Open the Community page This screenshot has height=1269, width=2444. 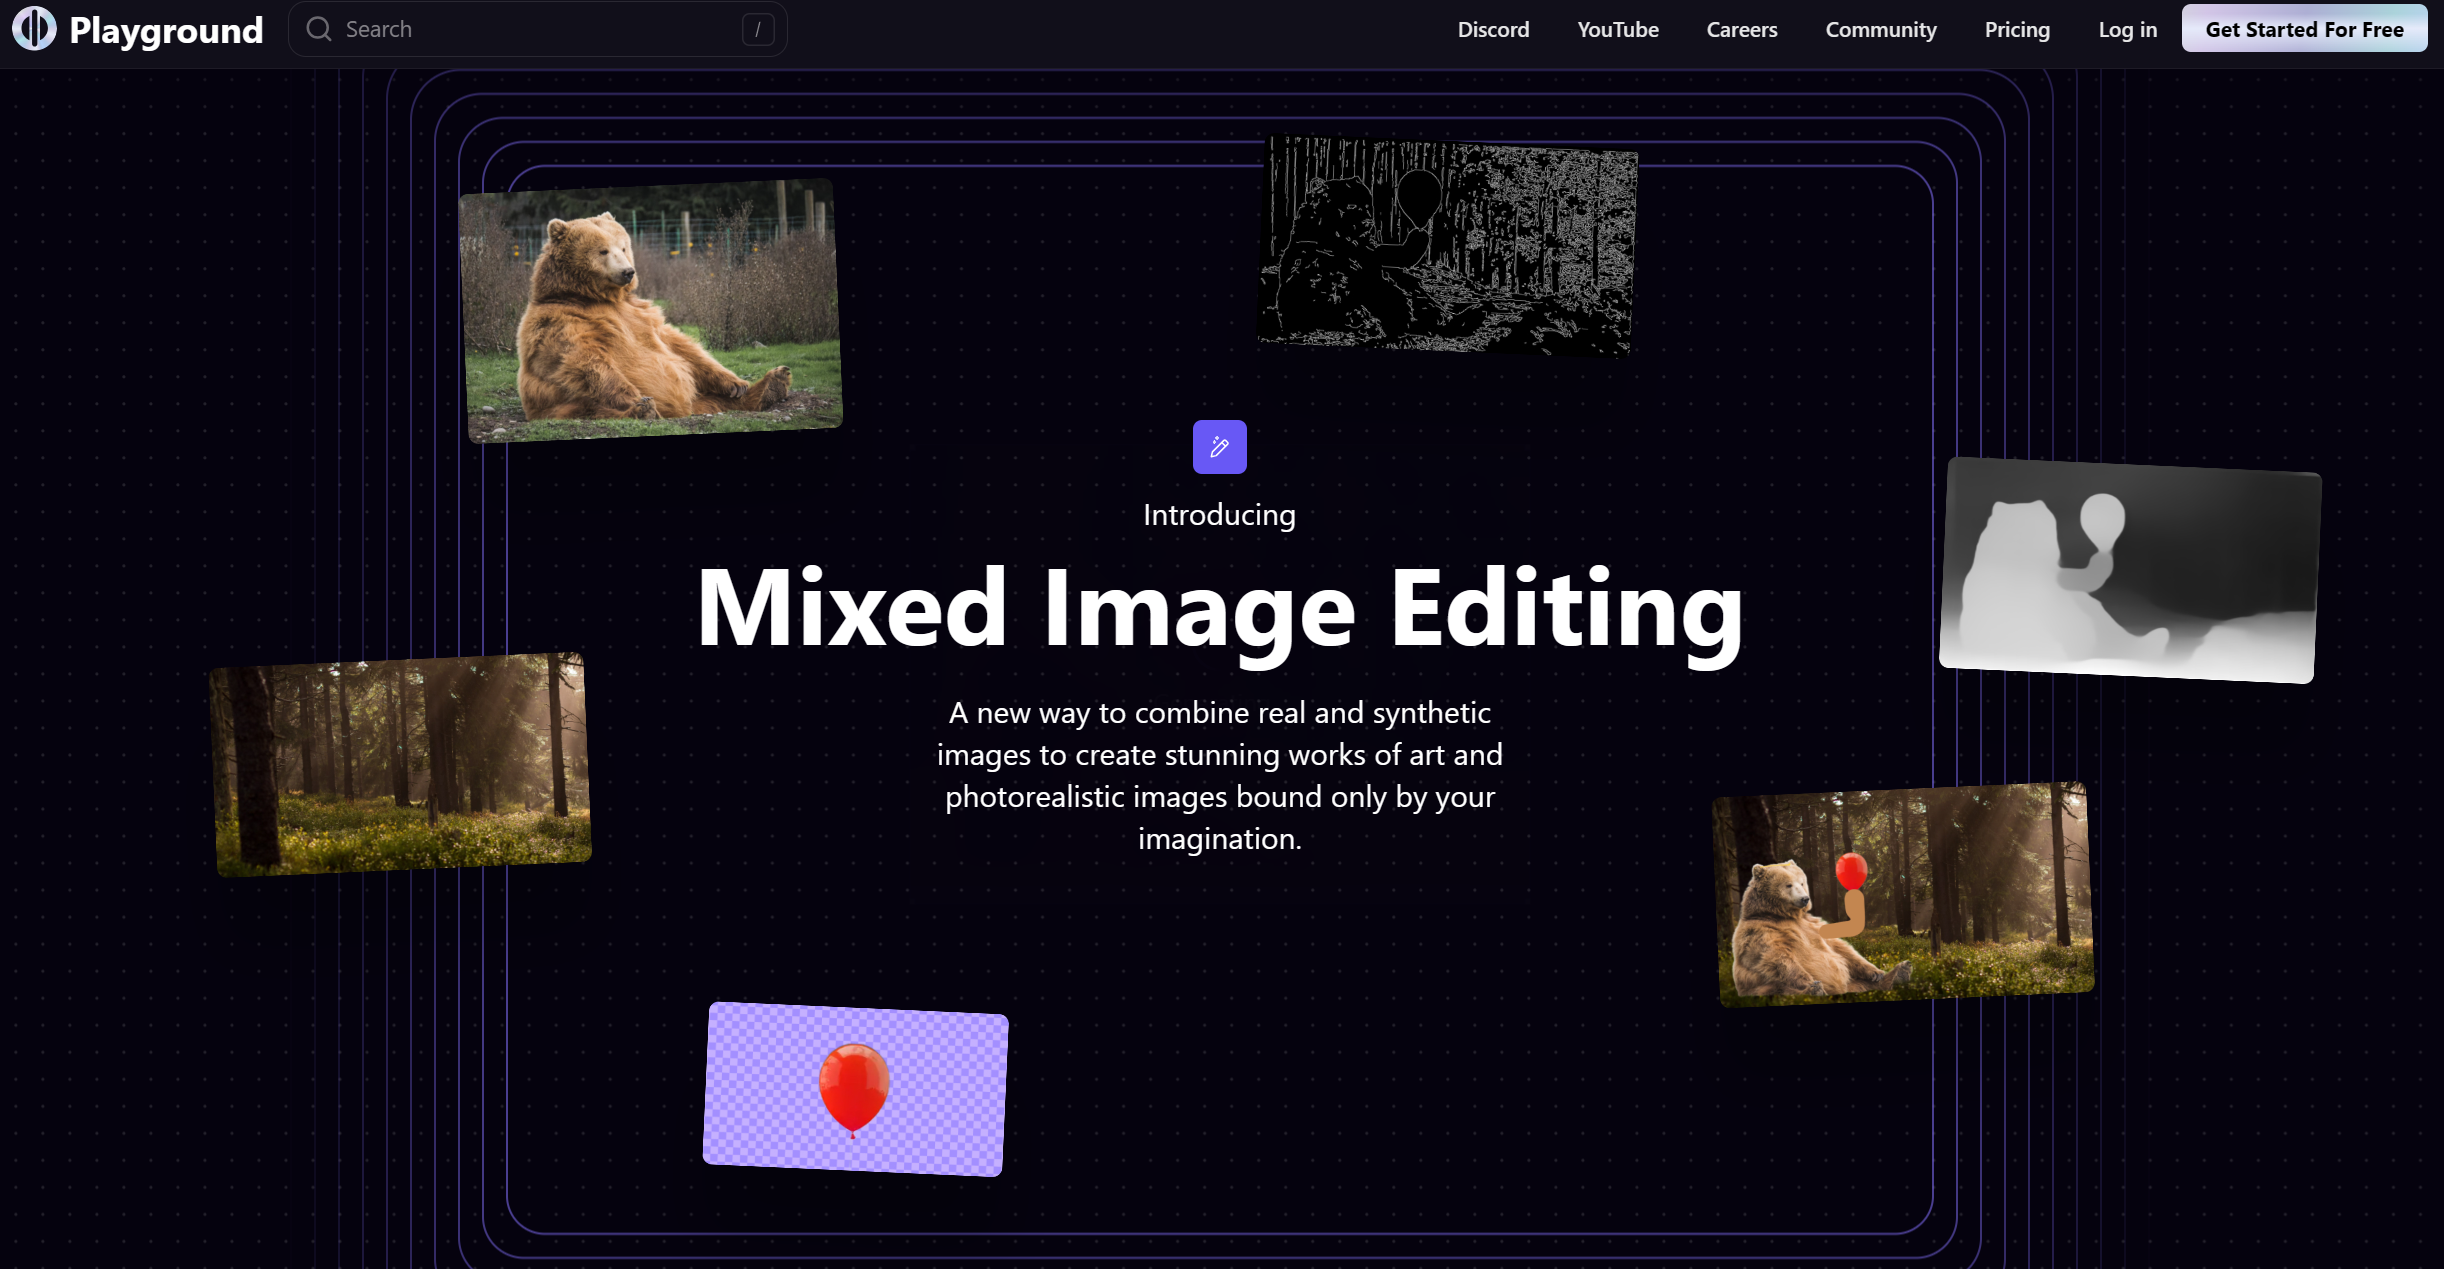click(x=1880, y=30)
